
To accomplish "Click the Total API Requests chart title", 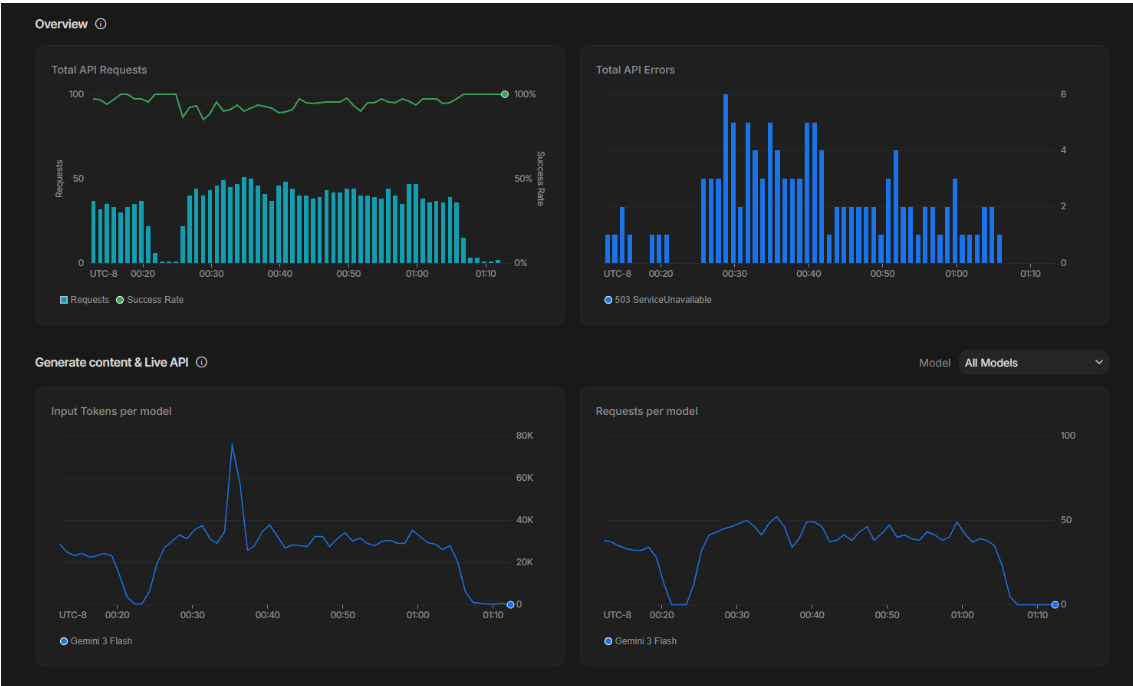I will coord(99,70).
